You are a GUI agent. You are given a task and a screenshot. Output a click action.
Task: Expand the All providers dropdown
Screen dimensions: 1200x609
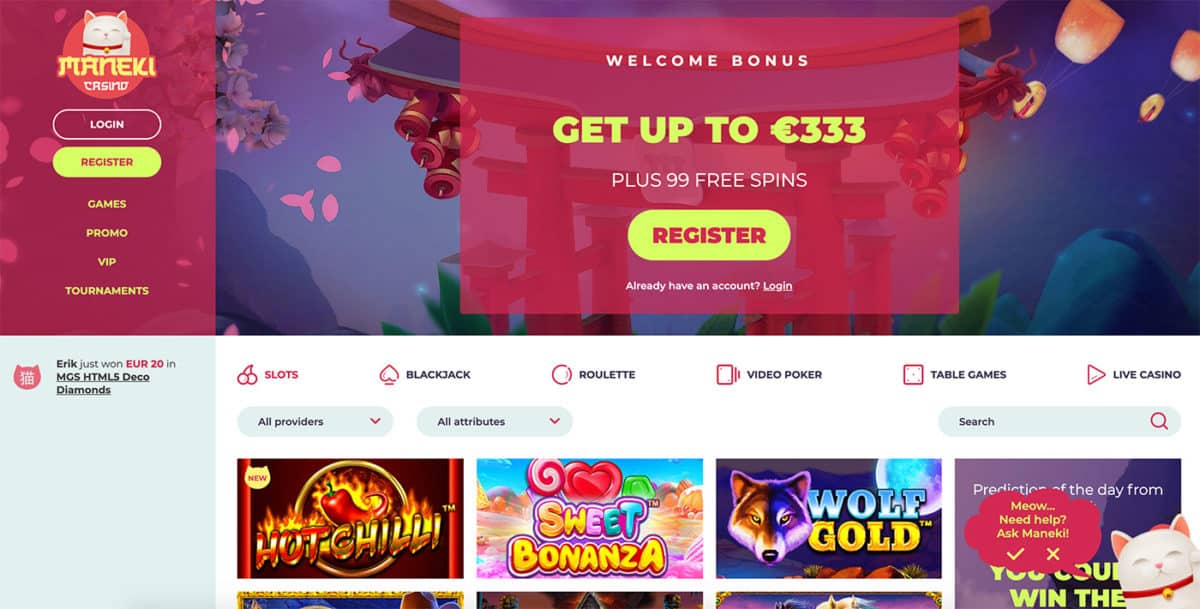coord(315,421)
